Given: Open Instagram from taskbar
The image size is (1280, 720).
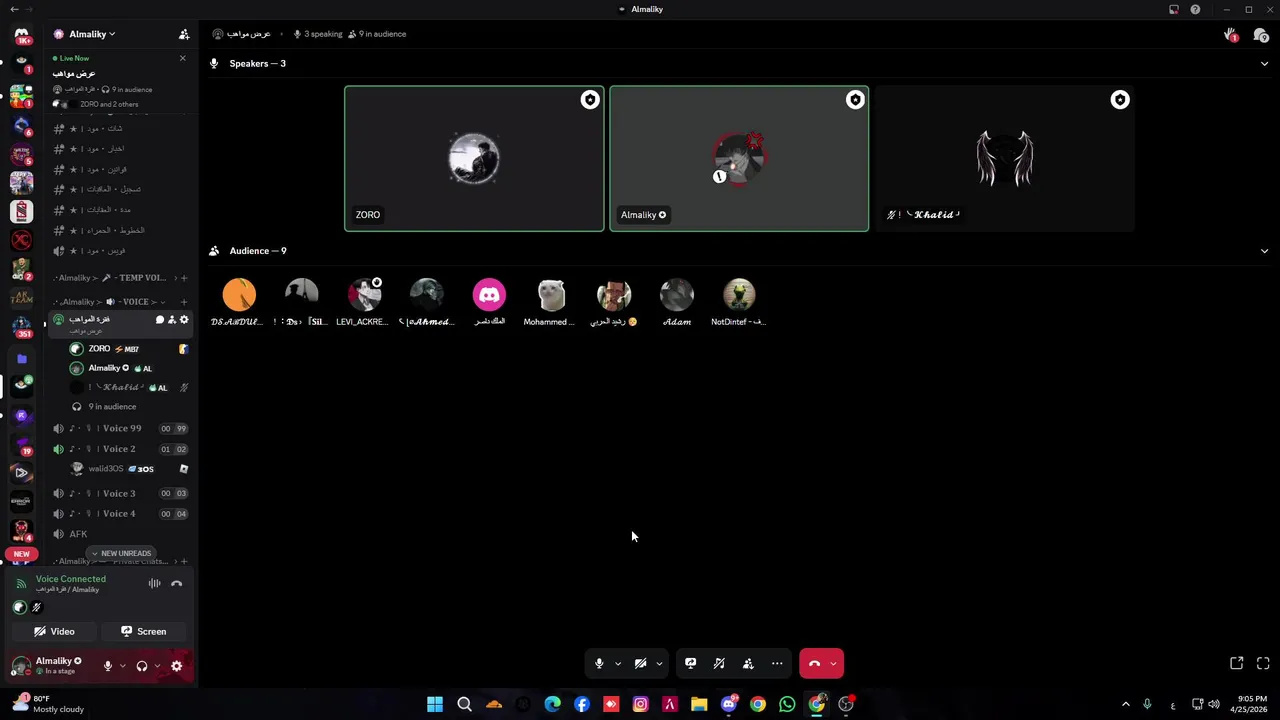Looking at the screenshot, I should coord(640,704).
